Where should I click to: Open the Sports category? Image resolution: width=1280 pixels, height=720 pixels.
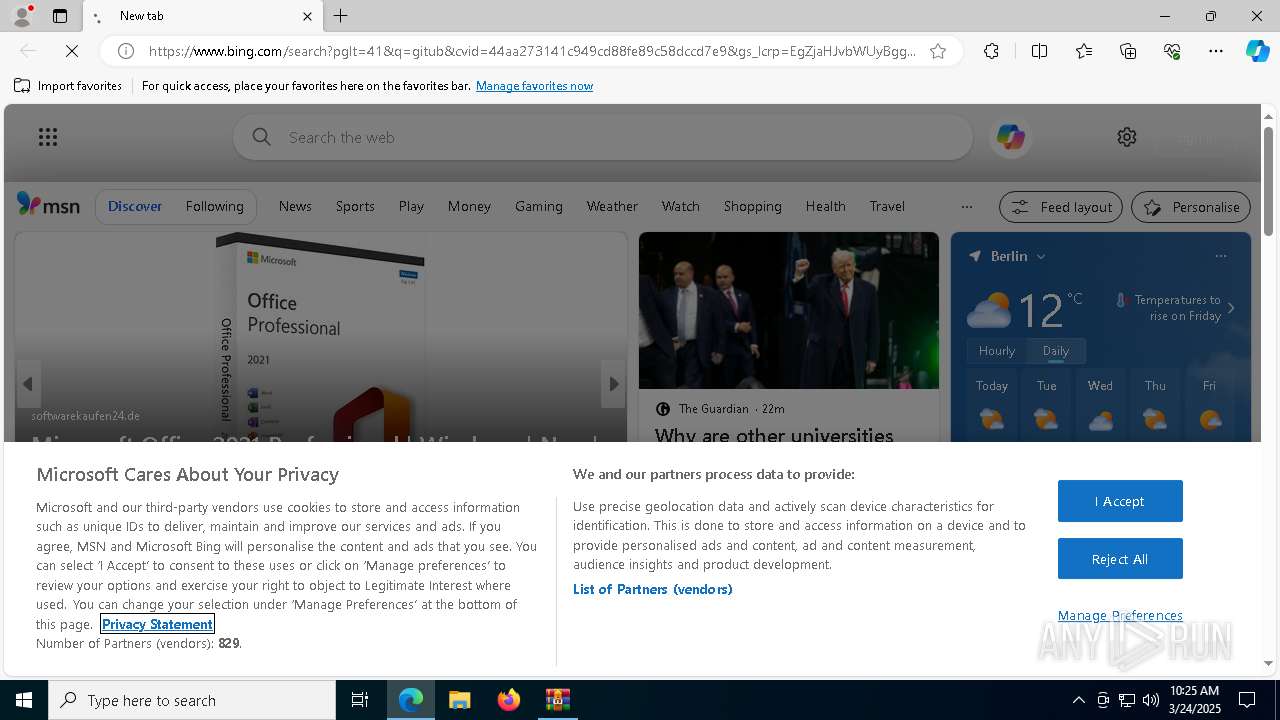pos(355,206)
